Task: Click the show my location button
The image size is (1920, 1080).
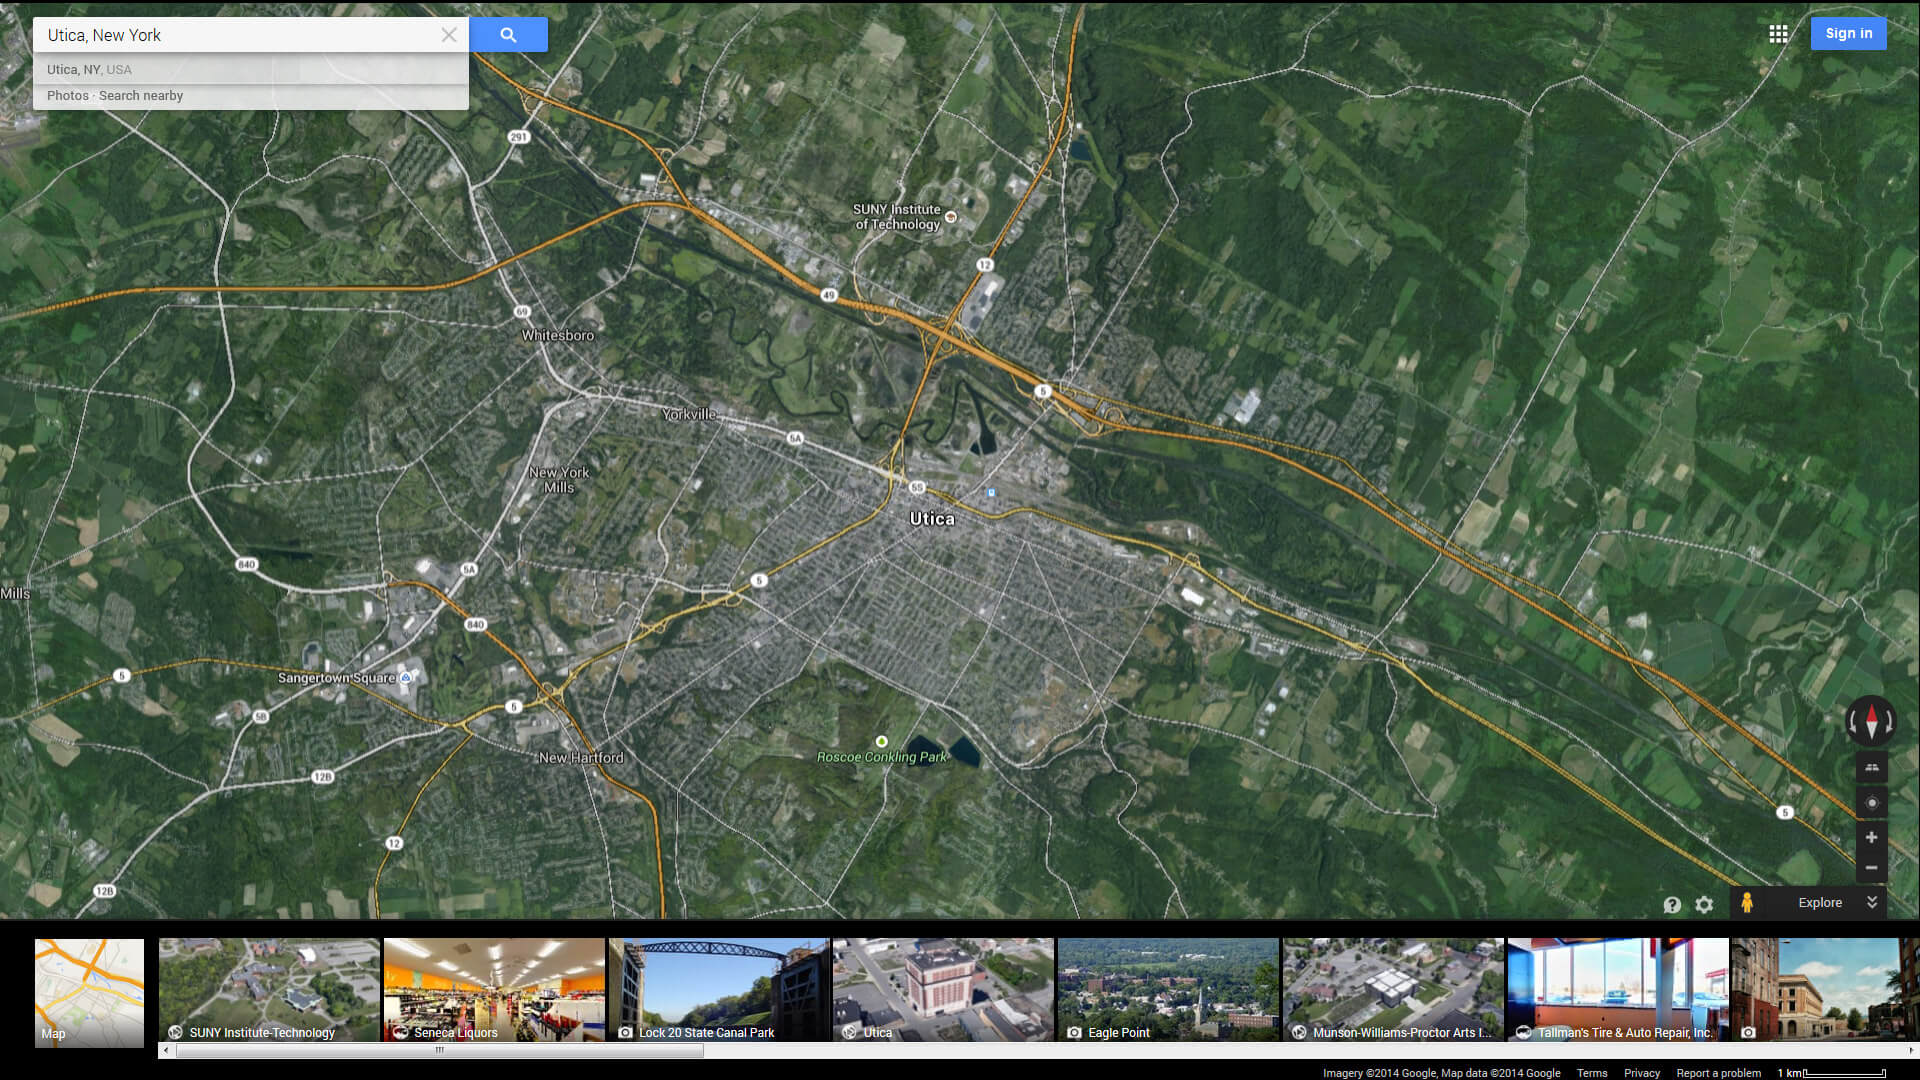Action: 1871,803
